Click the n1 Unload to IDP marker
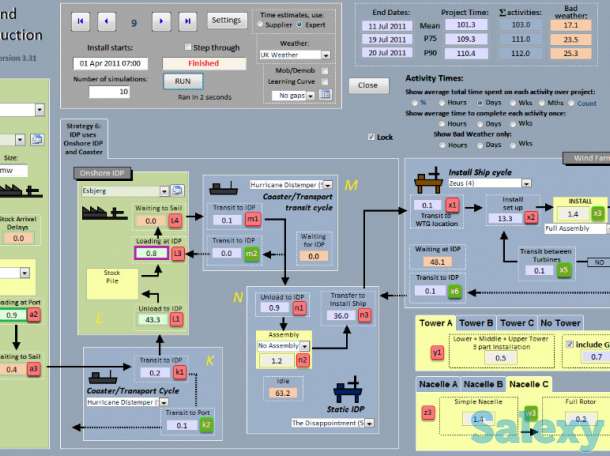 299,308
